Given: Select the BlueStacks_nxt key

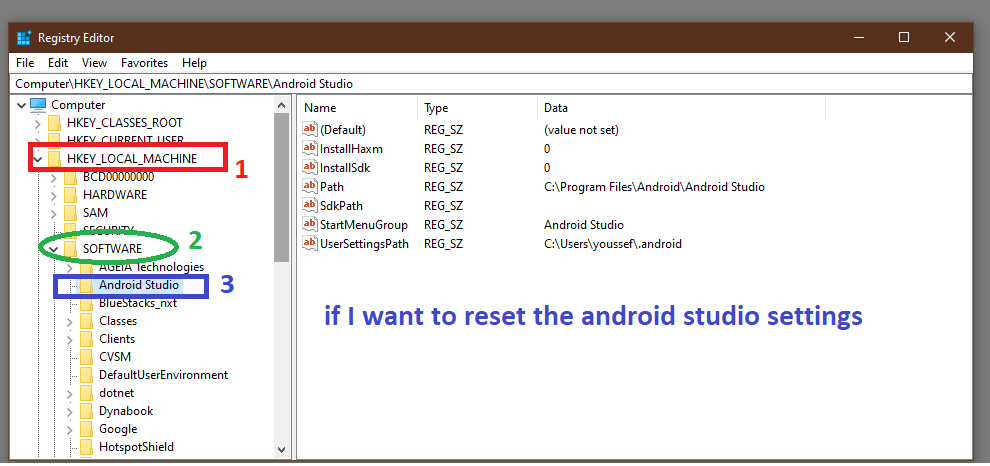Looking at the screenshot, I should (138, 303).
